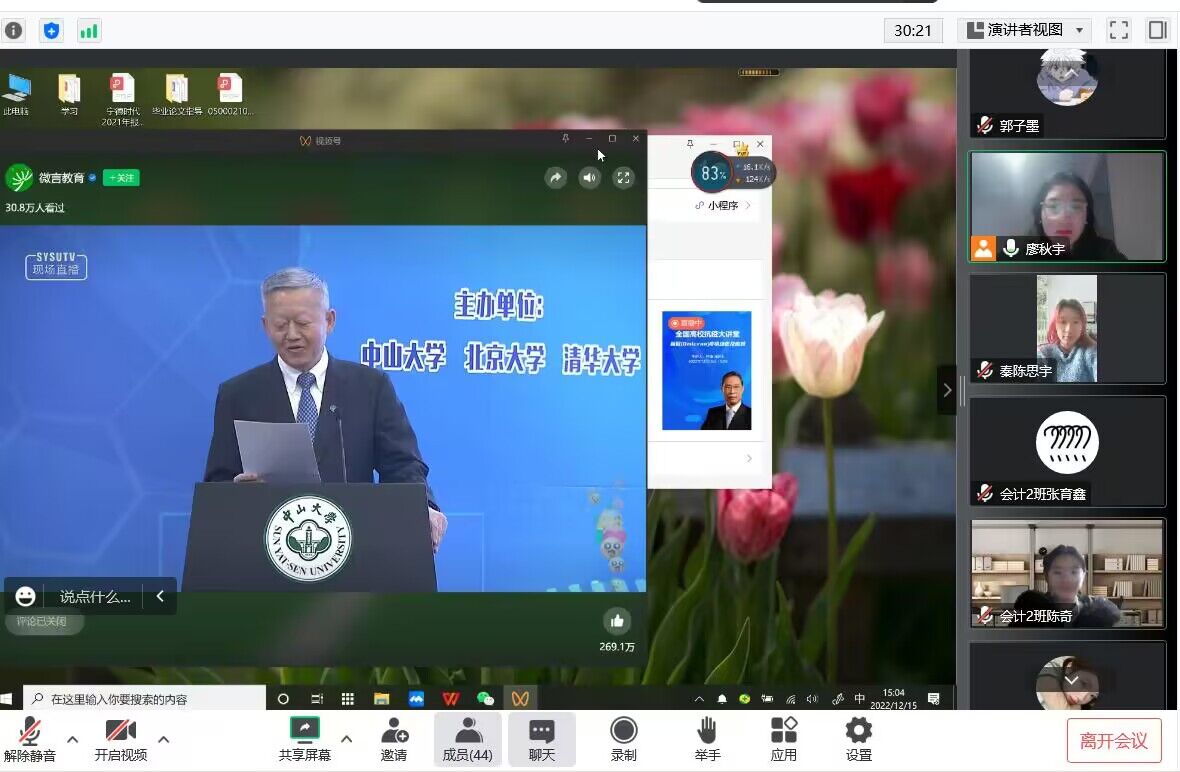Click the 邀请 invite icon
Screen dimensions: 1180x772
click(394, 732)
